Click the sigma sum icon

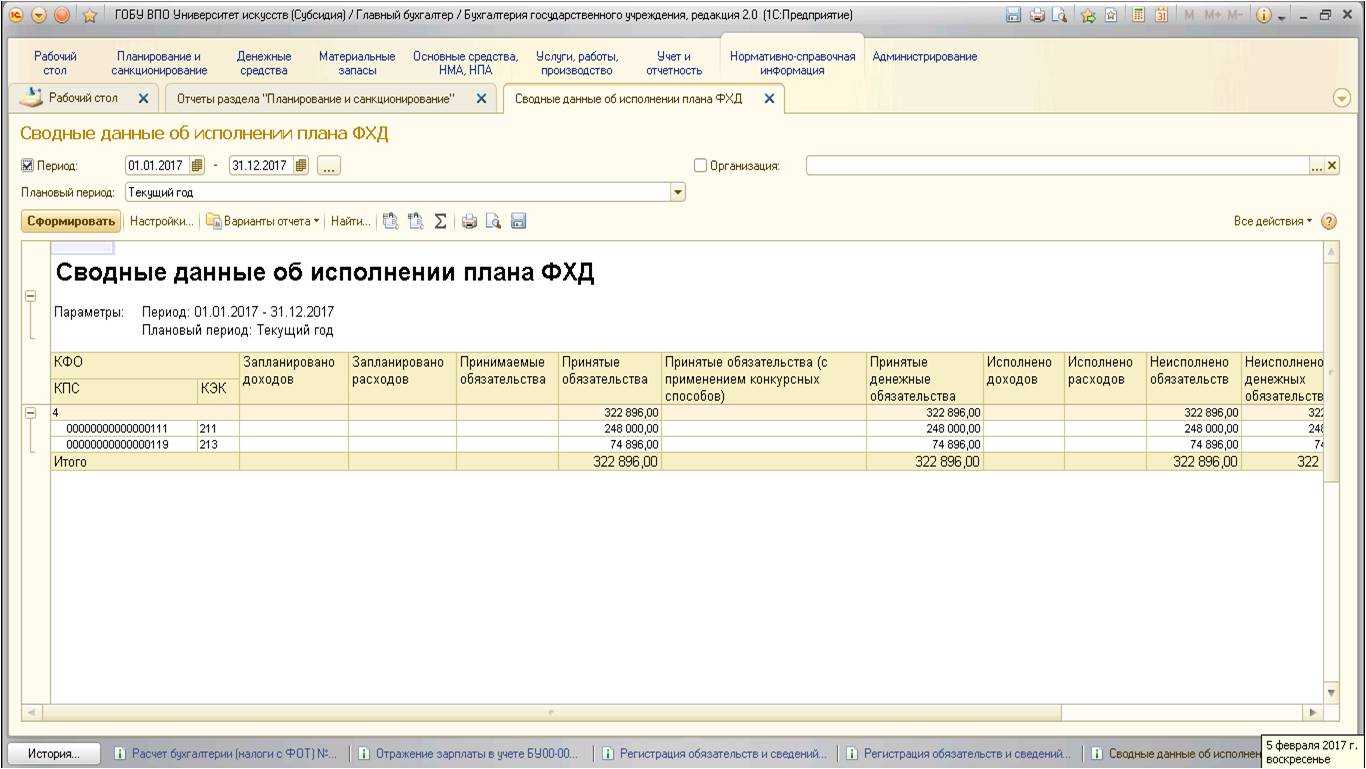pos(440,221)
